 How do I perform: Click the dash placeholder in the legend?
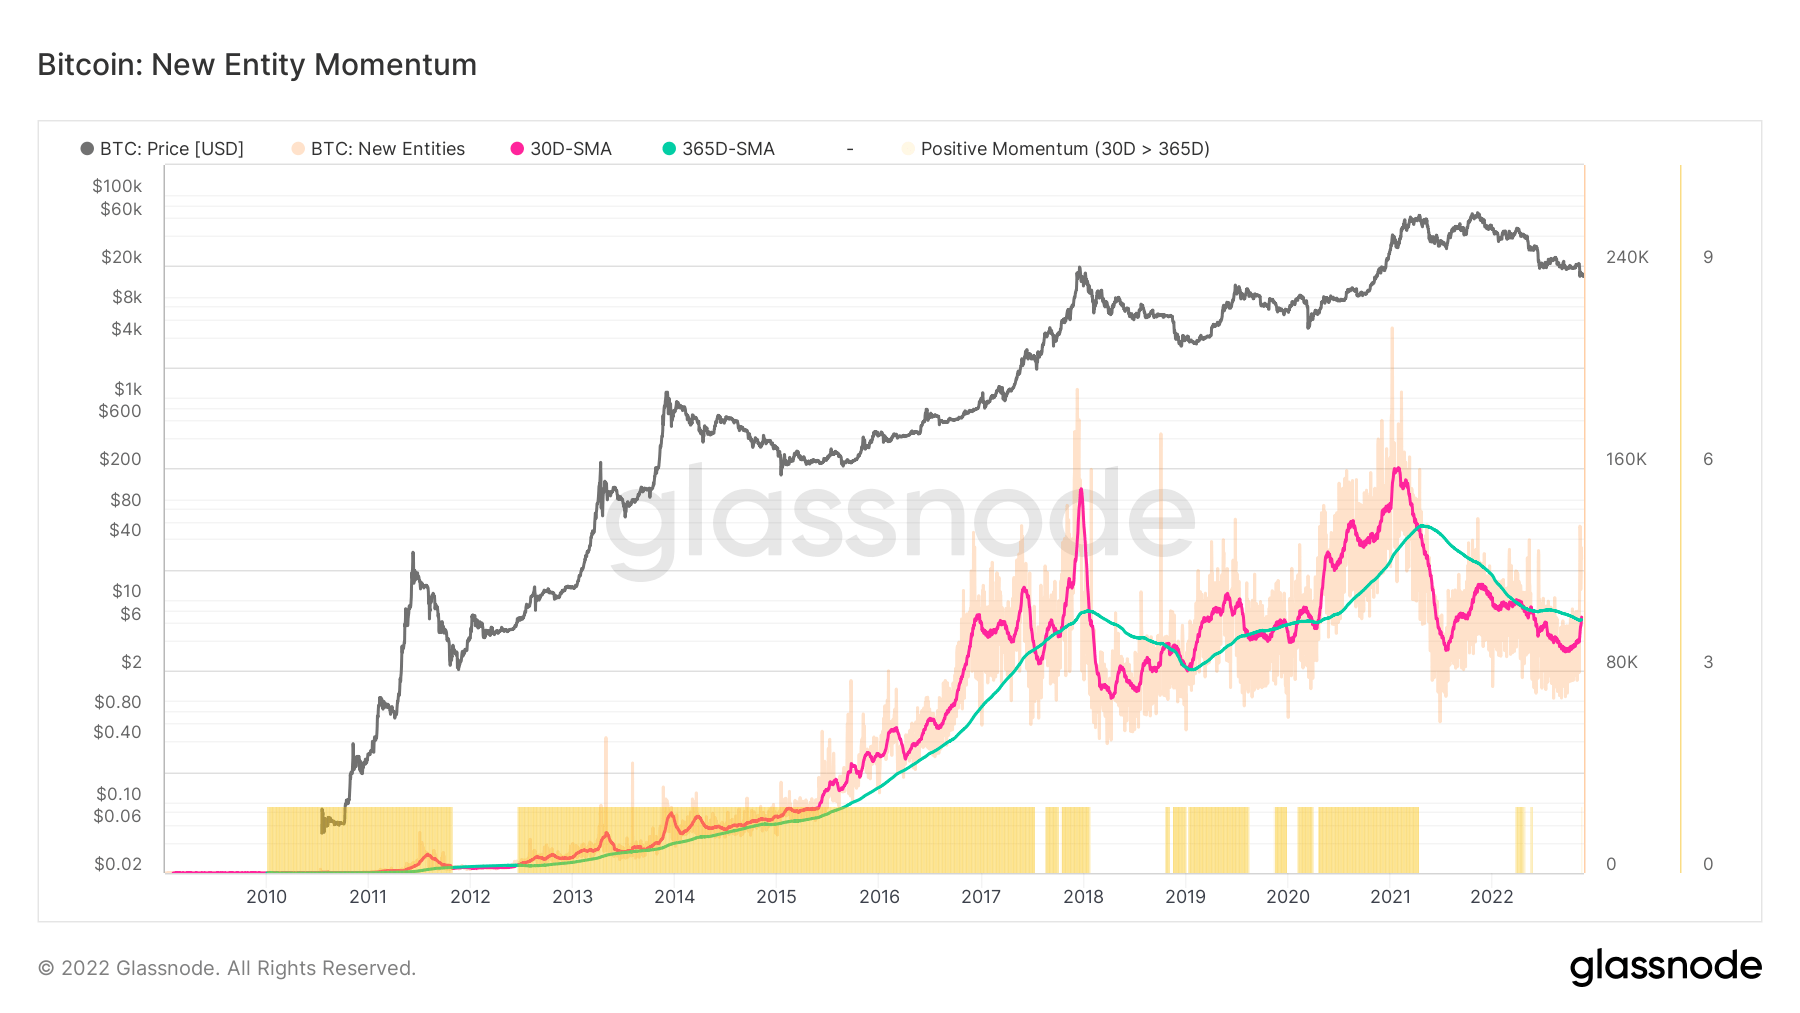coord(850,149)
